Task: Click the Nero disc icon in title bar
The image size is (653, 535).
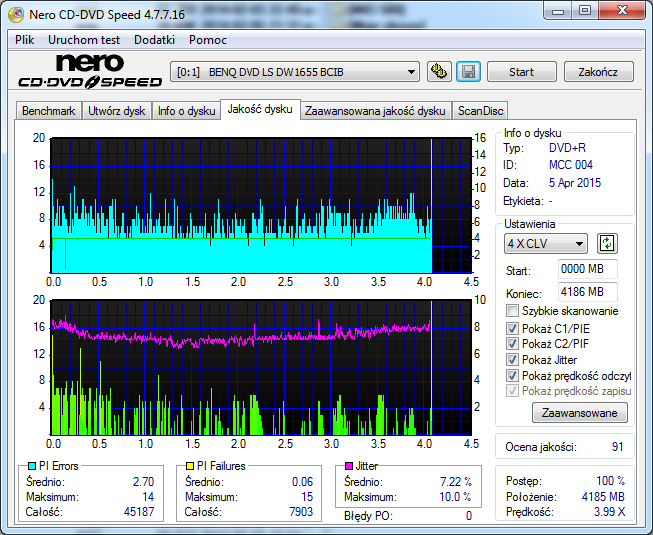Action: click(16, 15)
